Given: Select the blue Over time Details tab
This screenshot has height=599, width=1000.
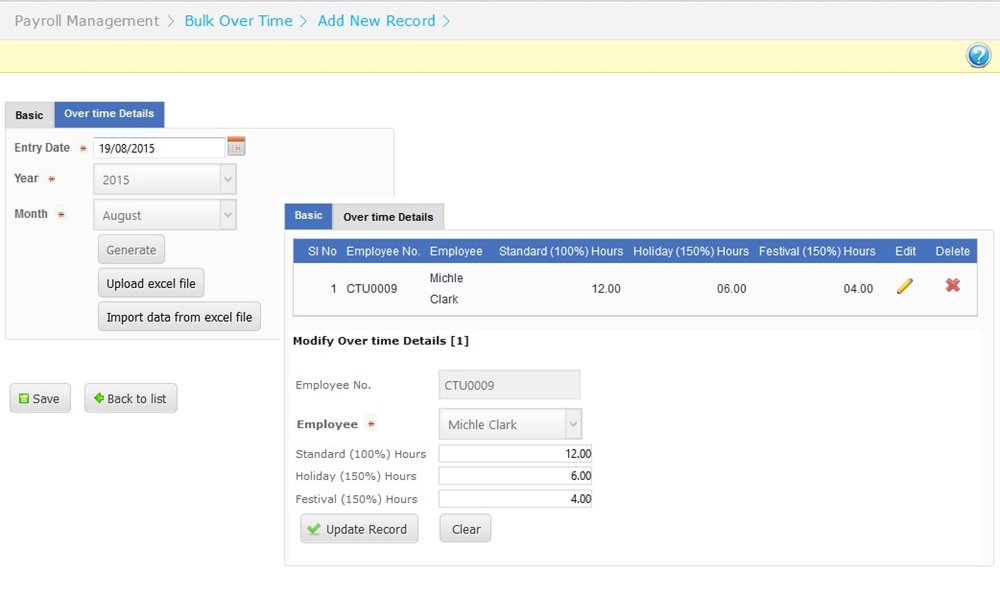Looking at the screenshot, I should pos(109,114).
